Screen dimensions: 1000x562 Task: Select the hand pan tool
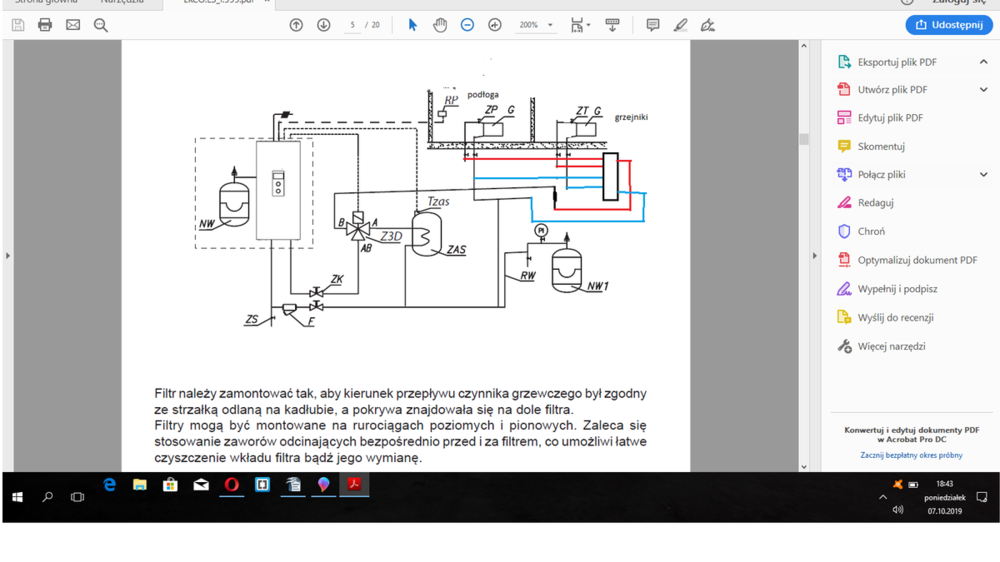point(440,25)
